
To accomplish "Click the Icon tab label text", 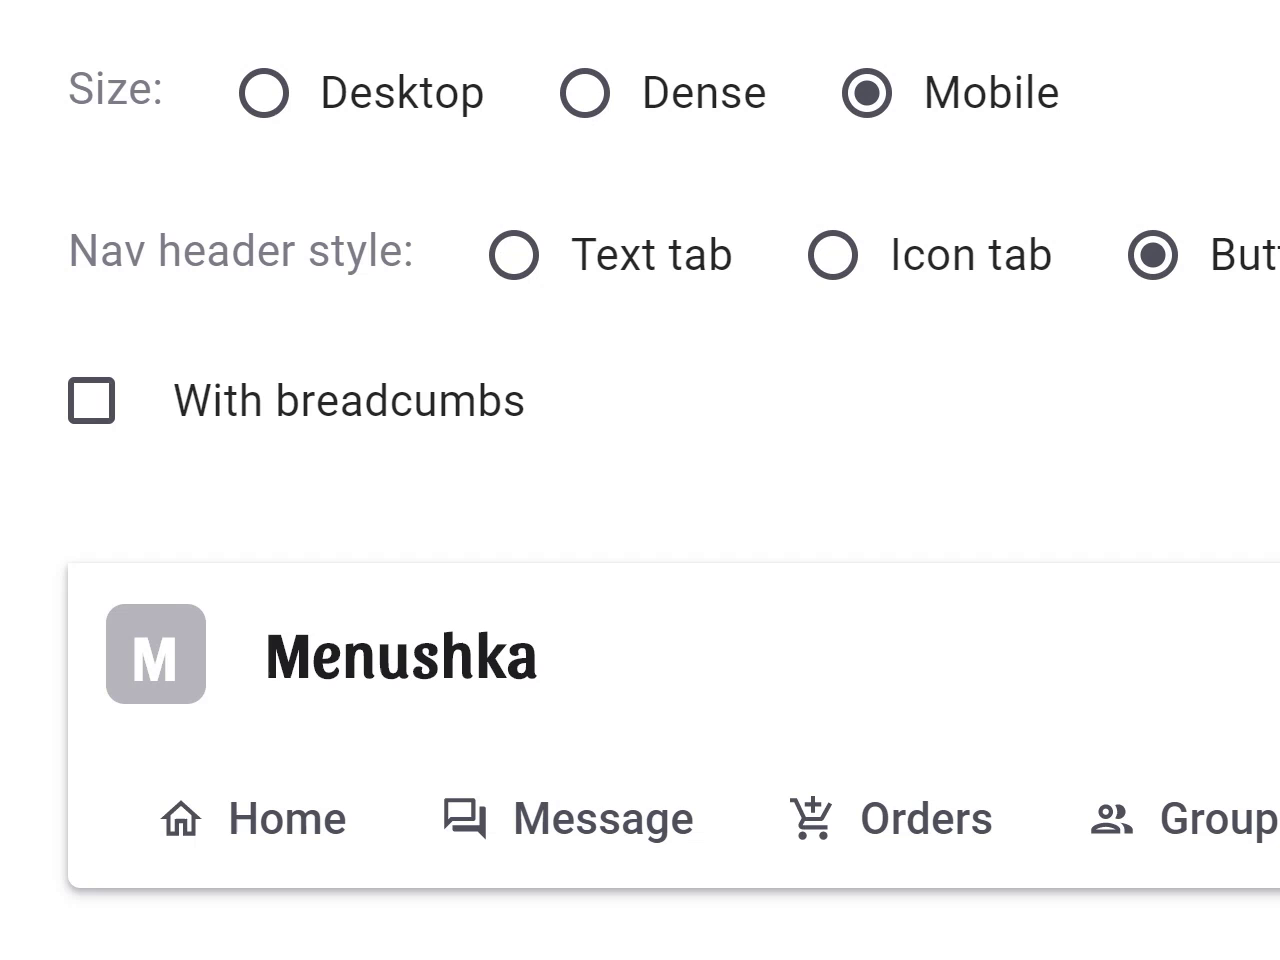I will pyautogui.click(x=971, y=255).
